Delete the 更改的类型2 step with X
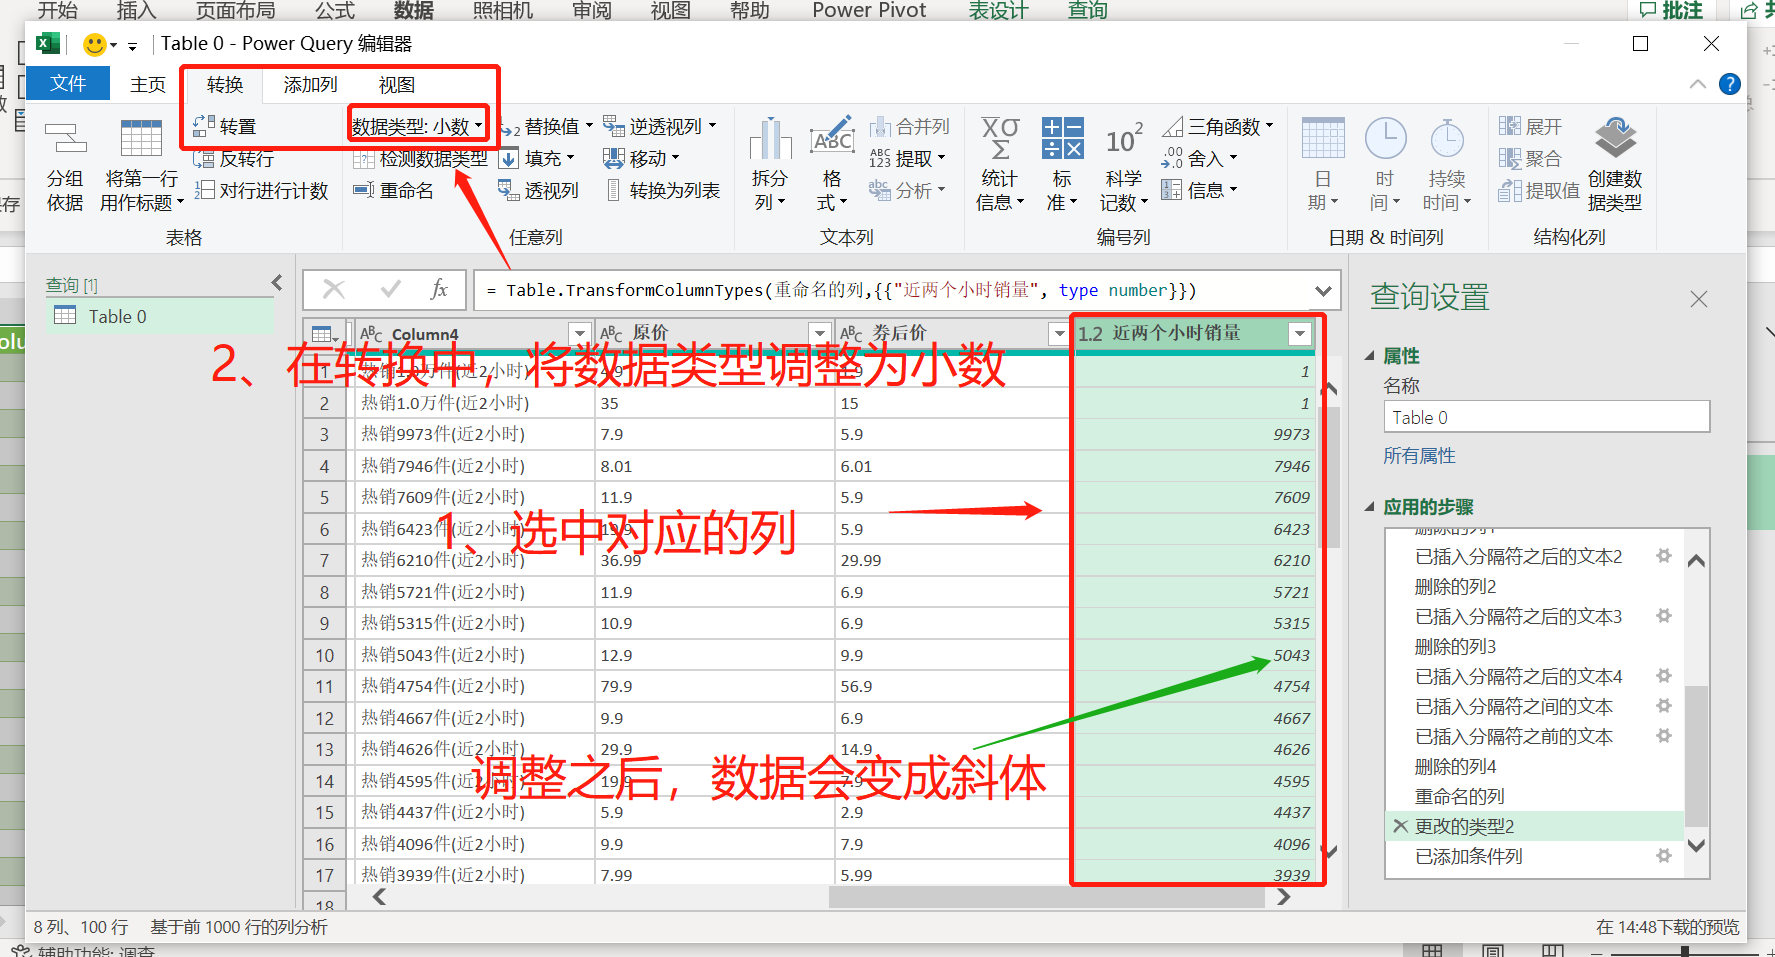This screenshot has height=957, width=1775. tap(1401, 826)
